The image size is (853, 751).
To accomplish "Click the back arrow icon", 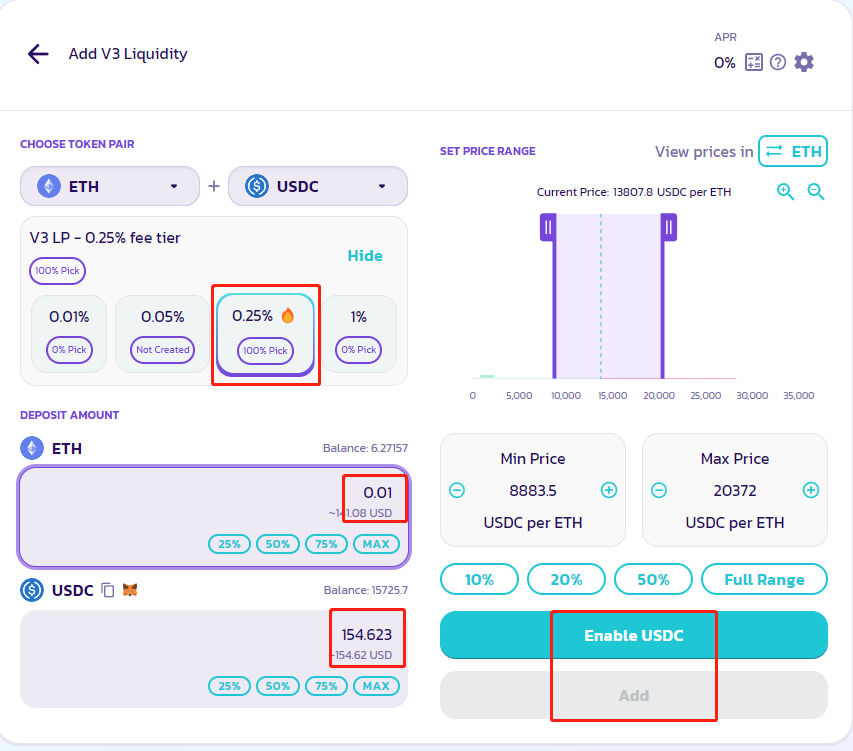I will pyautogui.click(x=38, y=54).
